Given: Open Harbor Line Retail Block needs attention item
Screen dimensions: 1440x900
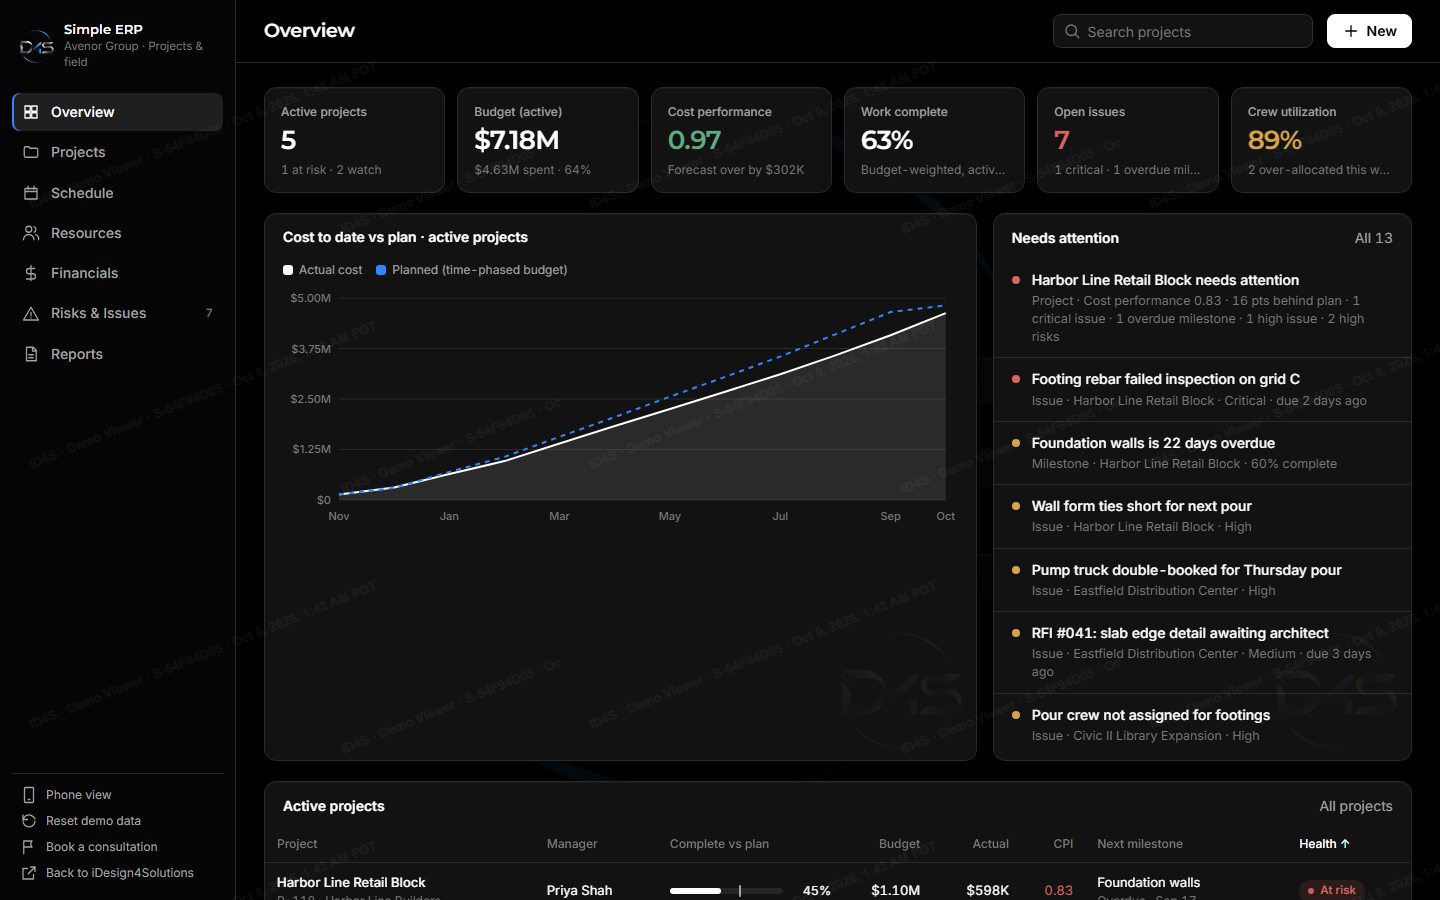Looking at the screenshot, I should (1202, 307).
